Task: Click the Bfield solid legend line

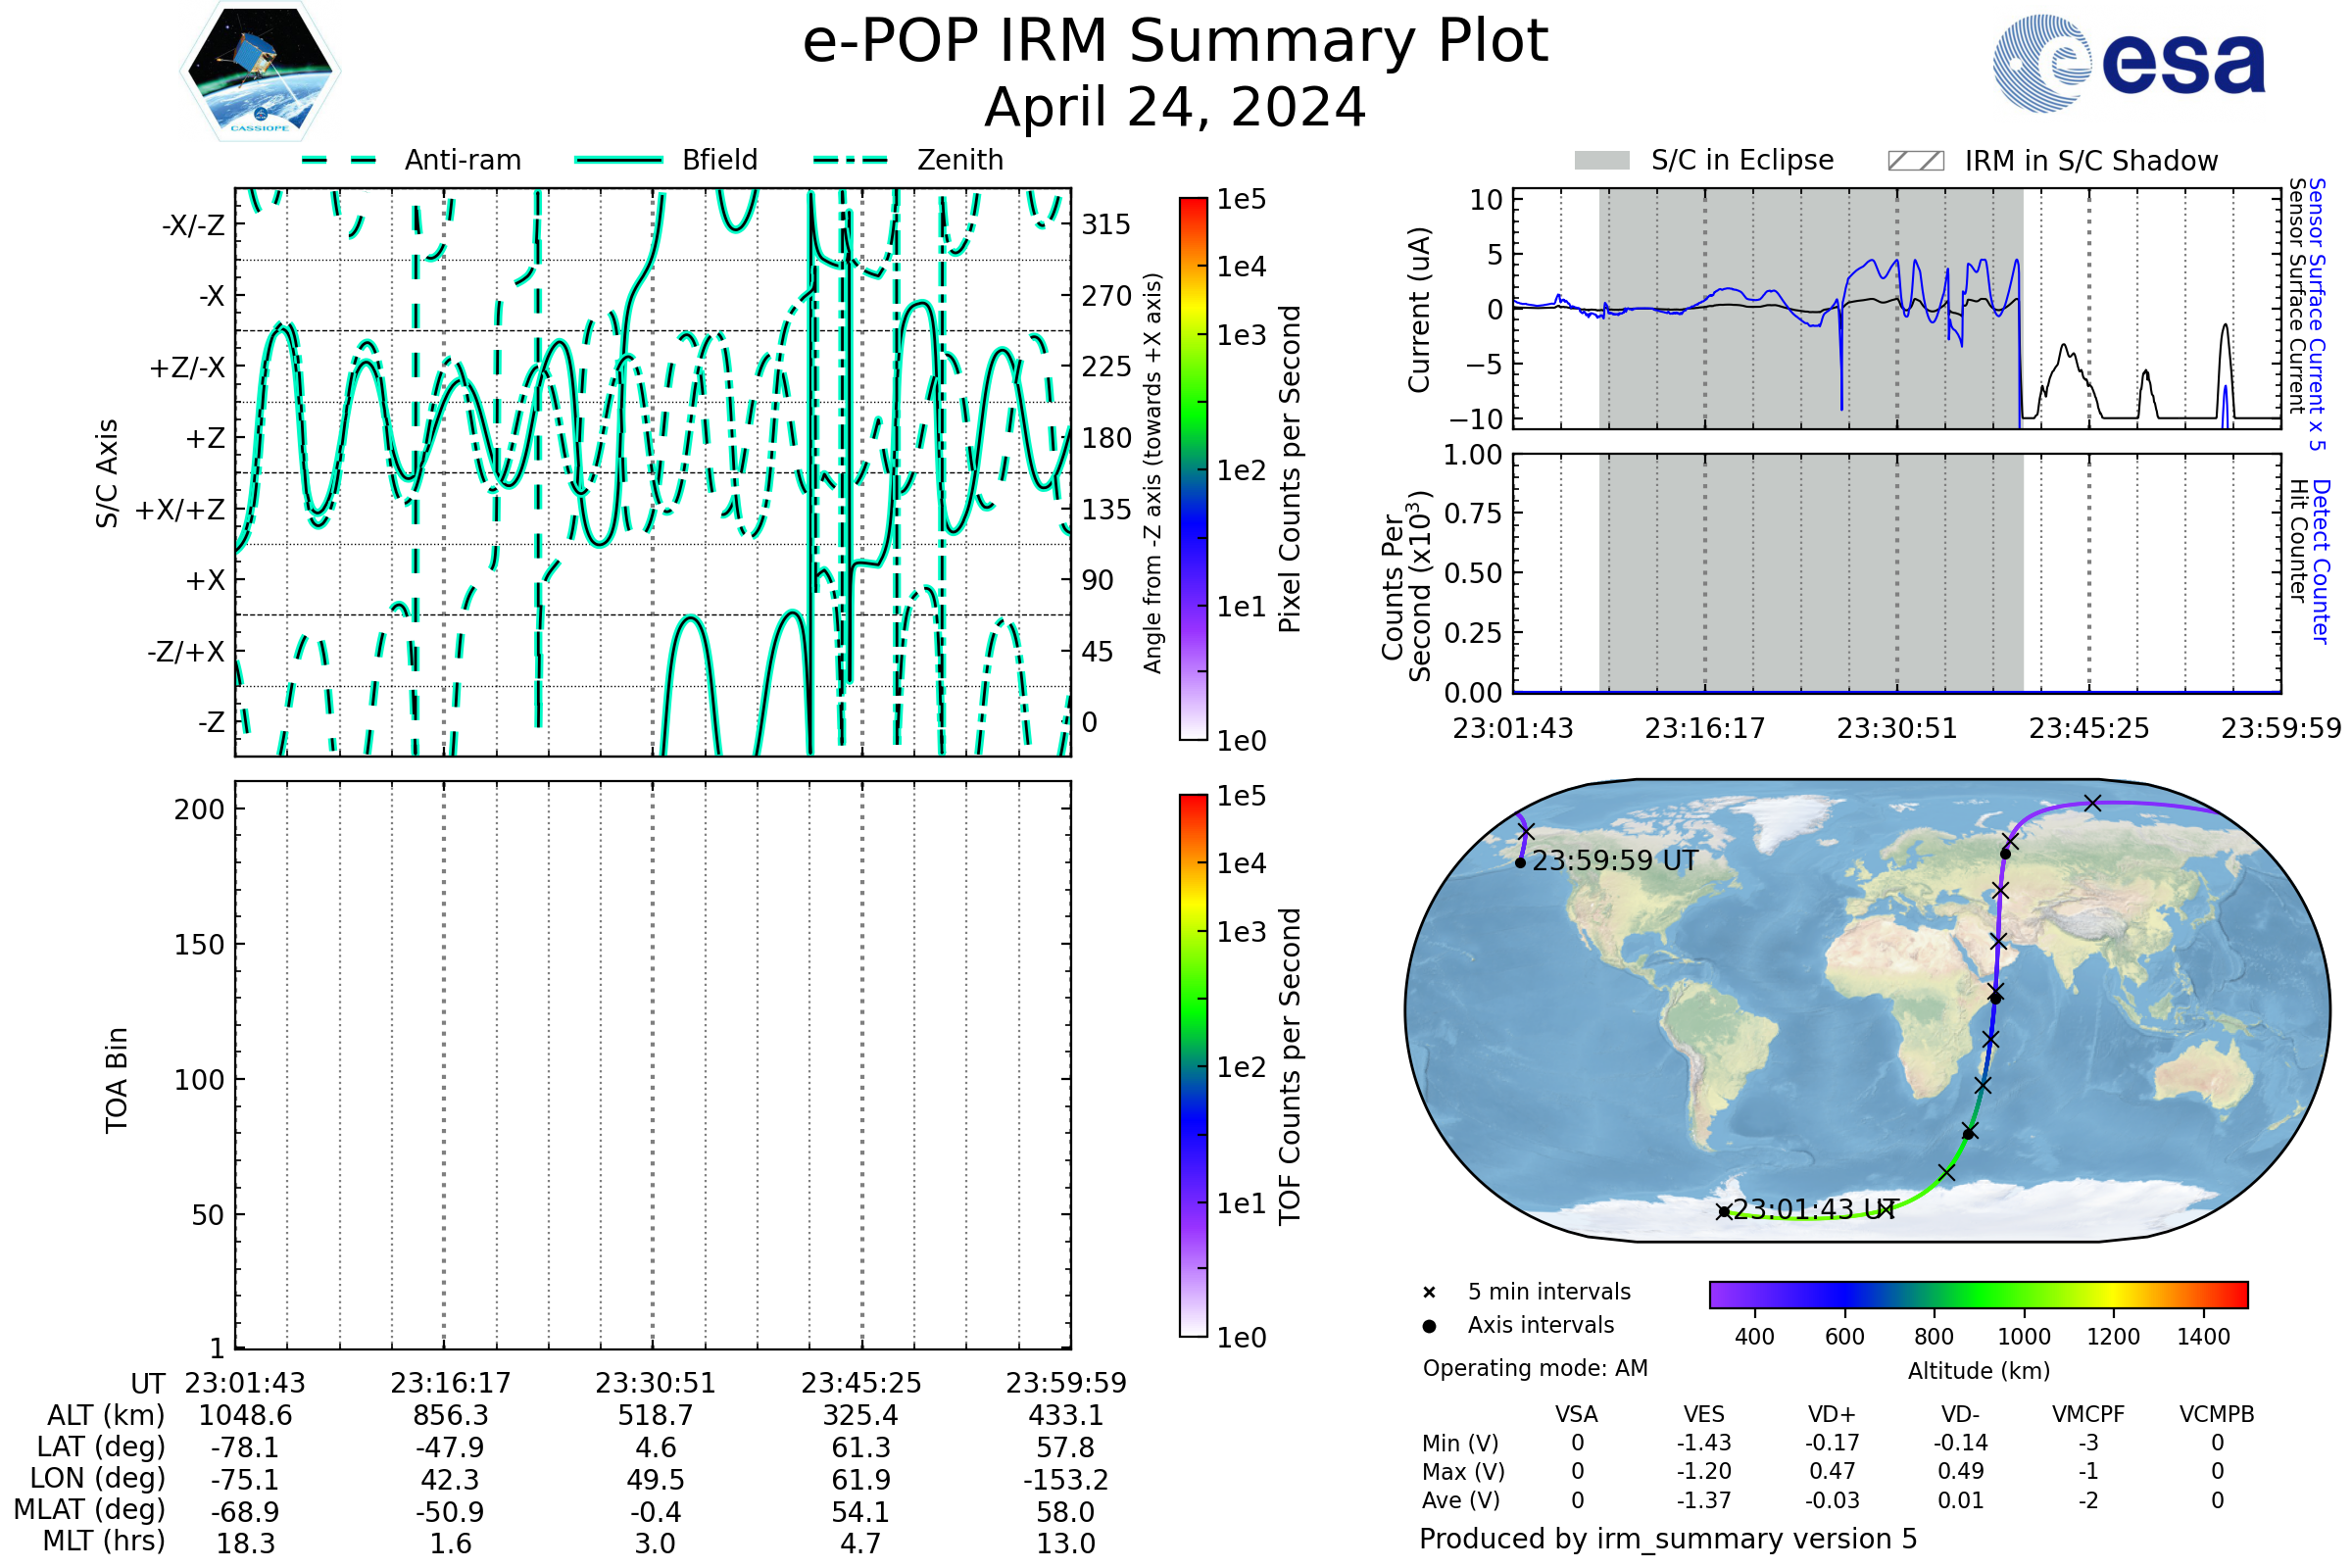Action: coord(618,160)
